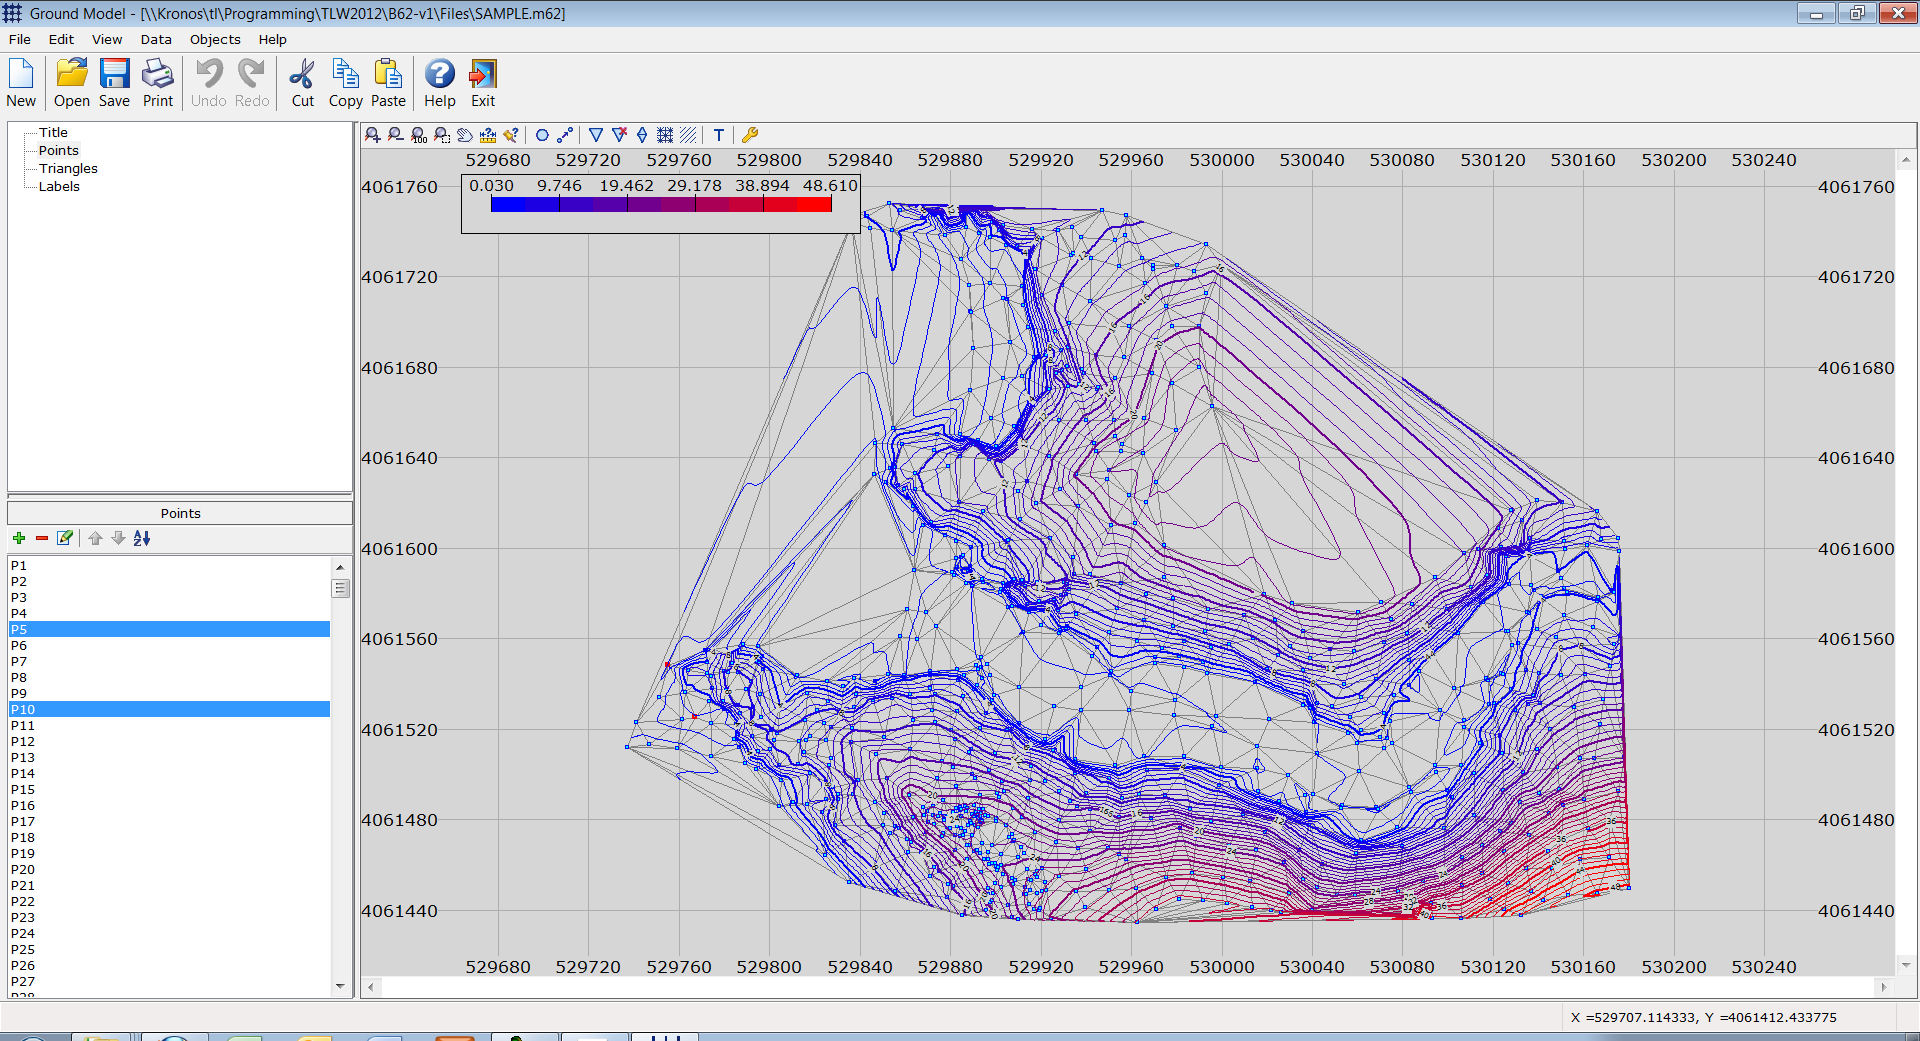Click the red end of color legend
Viewport: 1920px width, 1041px height.
[814, 204]
